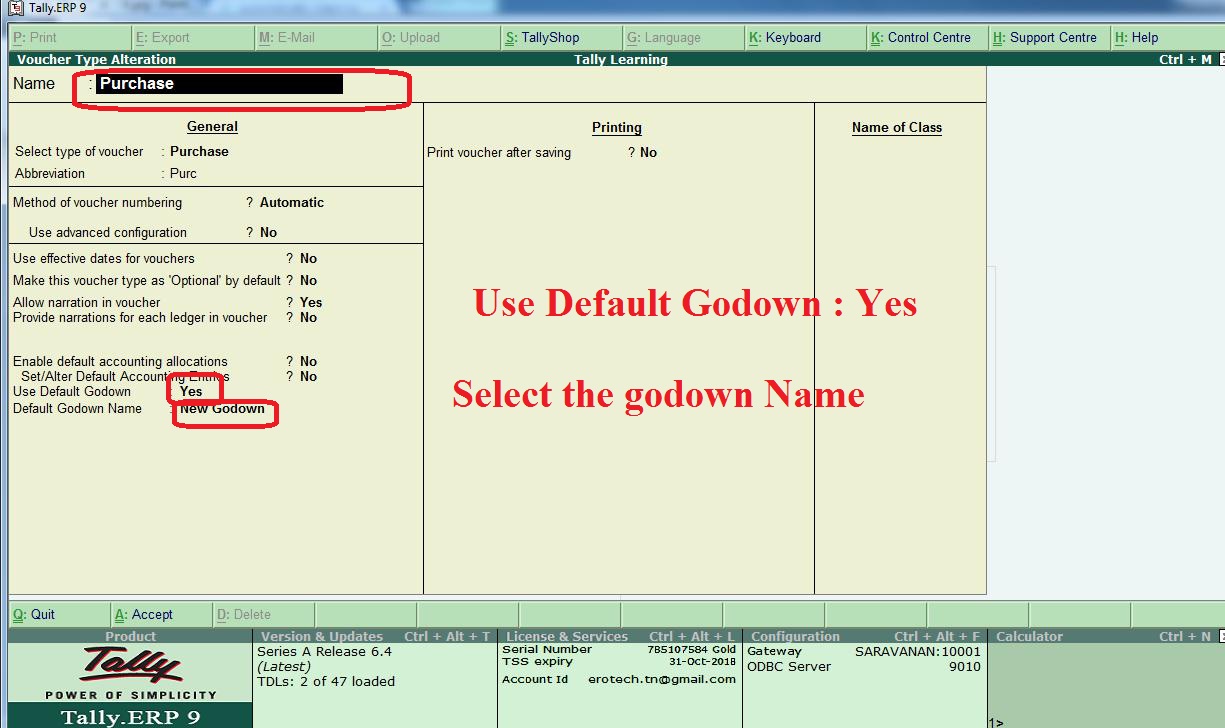
Task: Open the Print button in top bar
Action: [69, 37]
